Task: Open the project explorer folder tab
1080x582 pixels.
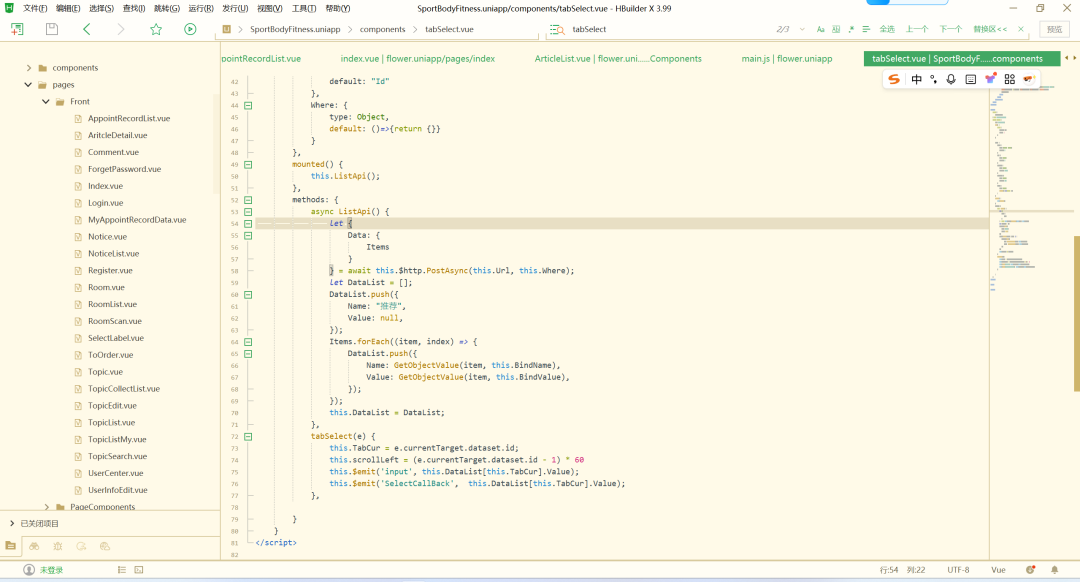Action: point(10,546)
